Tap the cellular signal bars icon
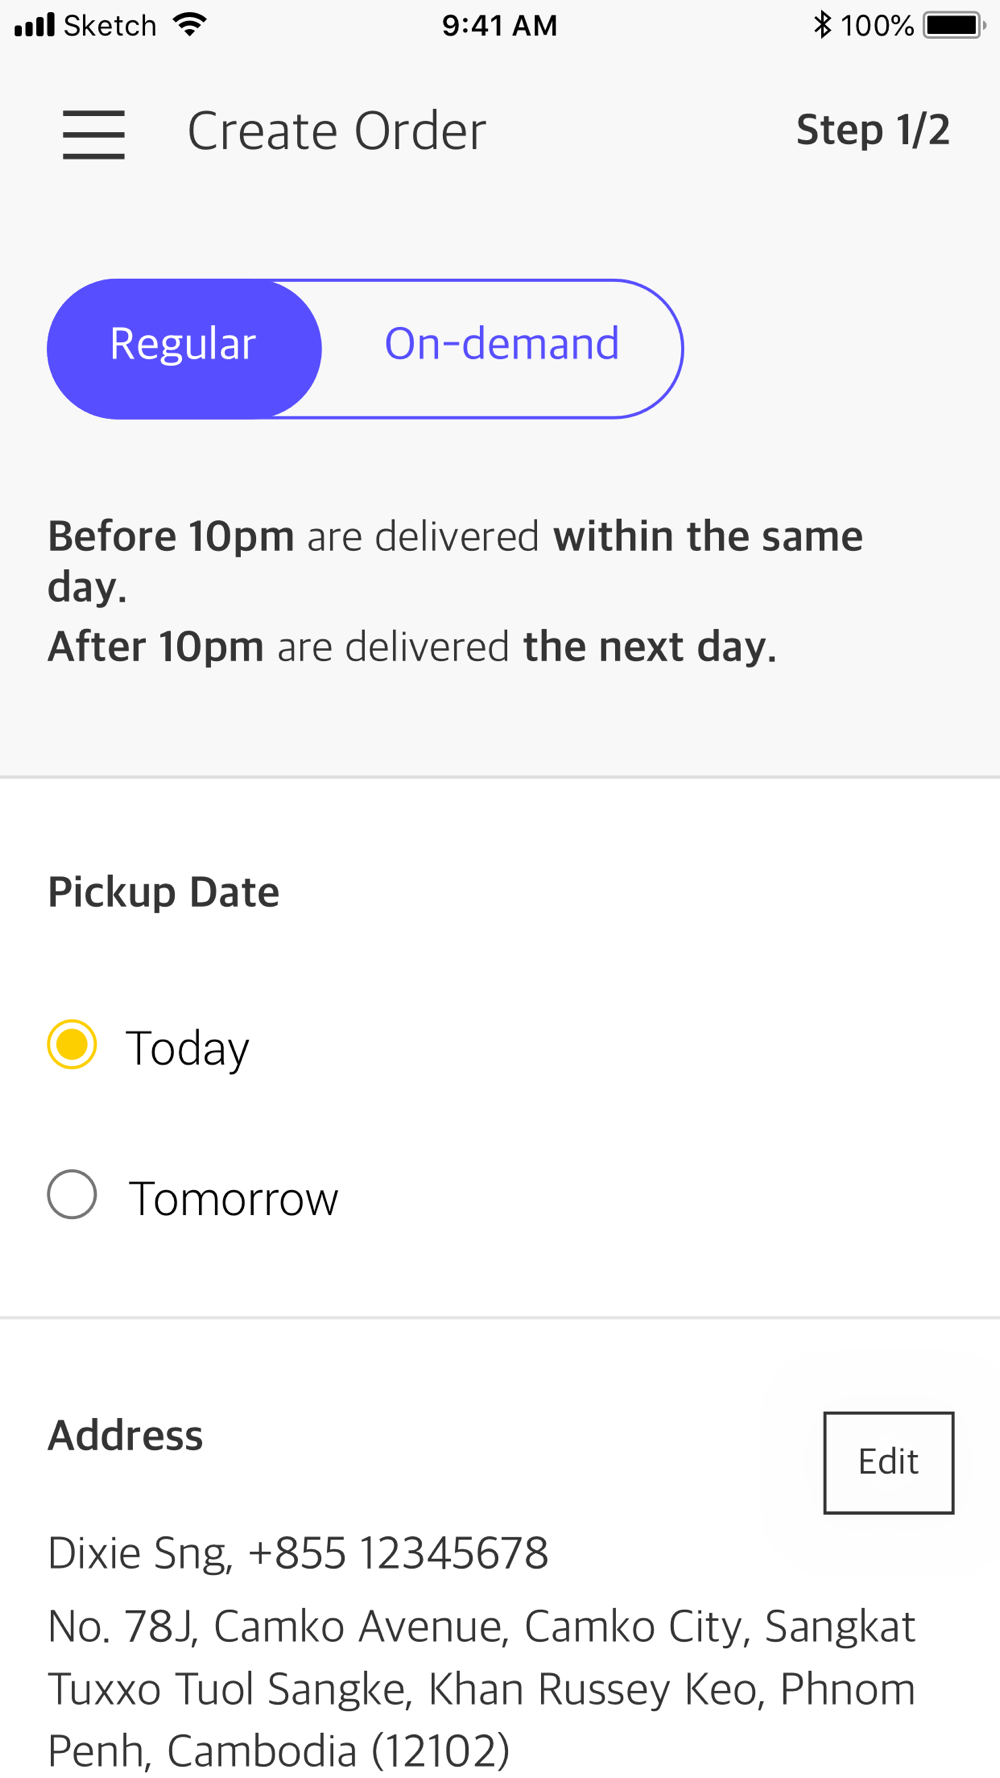The image size is (1000, 1778). tap(35, 25)
